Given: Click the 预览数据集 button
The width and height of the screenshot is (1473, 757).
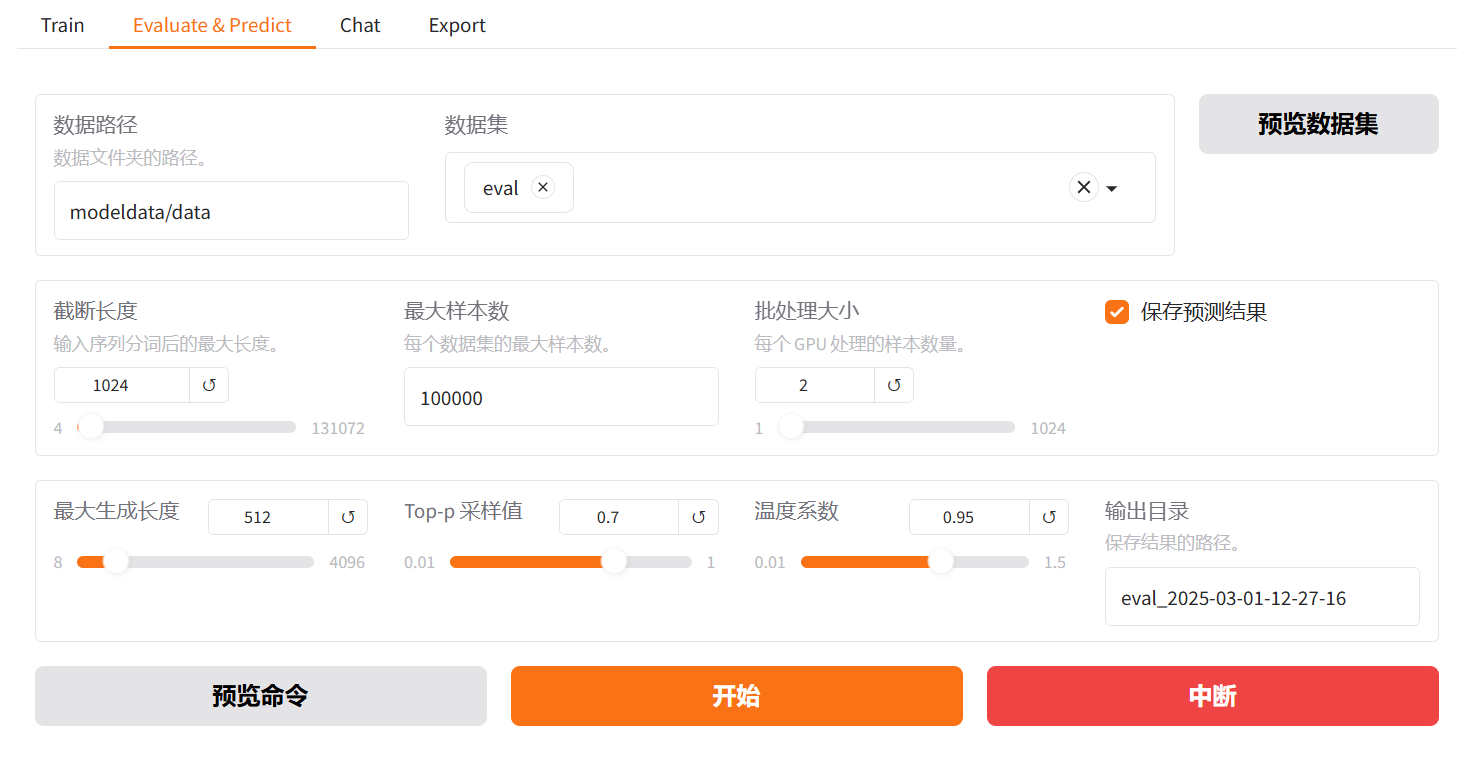Looking at the screenshot, I should click(x=1318, y=124).
